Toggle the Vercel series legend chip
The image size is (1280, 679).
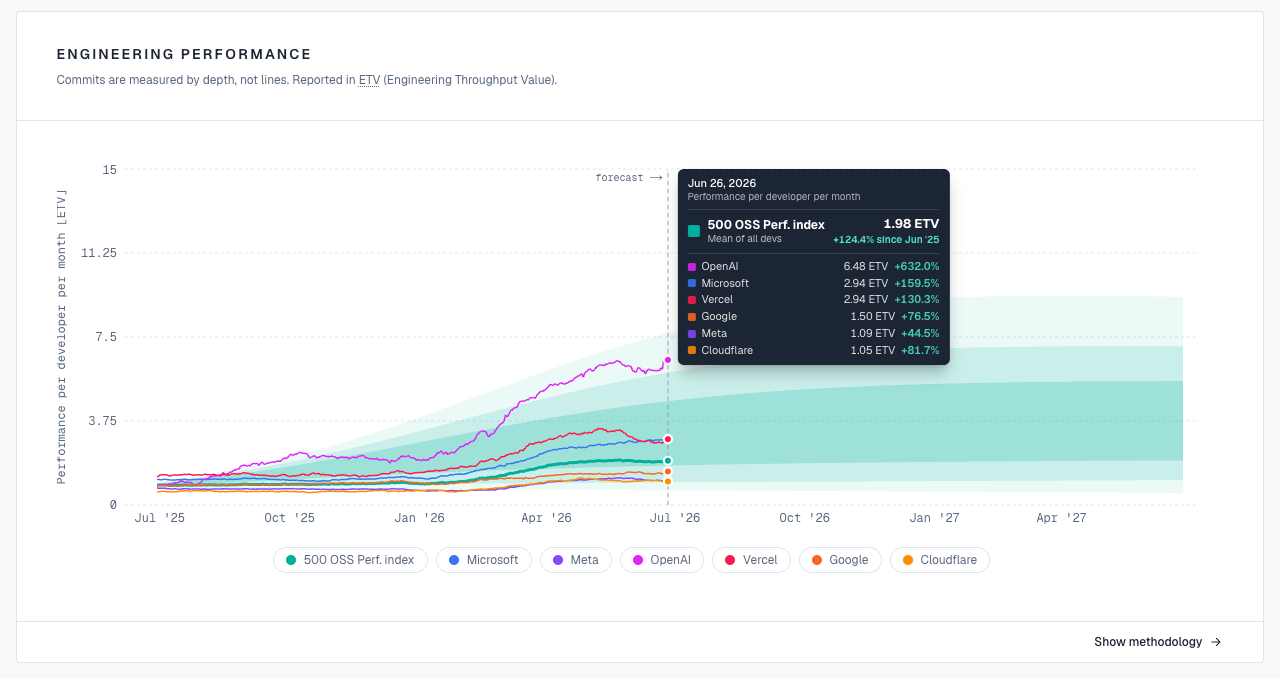[x=751, y=560]
